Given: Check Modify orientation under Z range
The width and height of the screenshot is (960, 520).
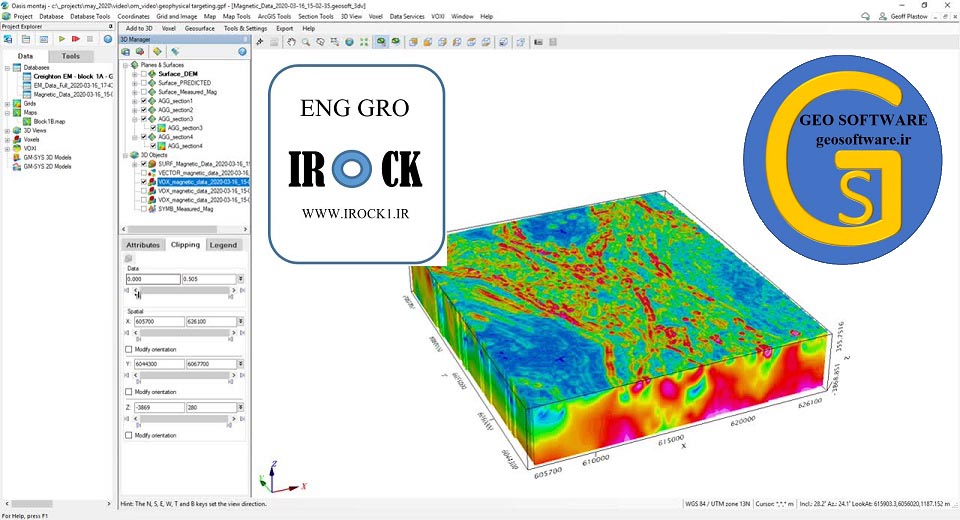Looking at the screenshot, I should [129, 435].
